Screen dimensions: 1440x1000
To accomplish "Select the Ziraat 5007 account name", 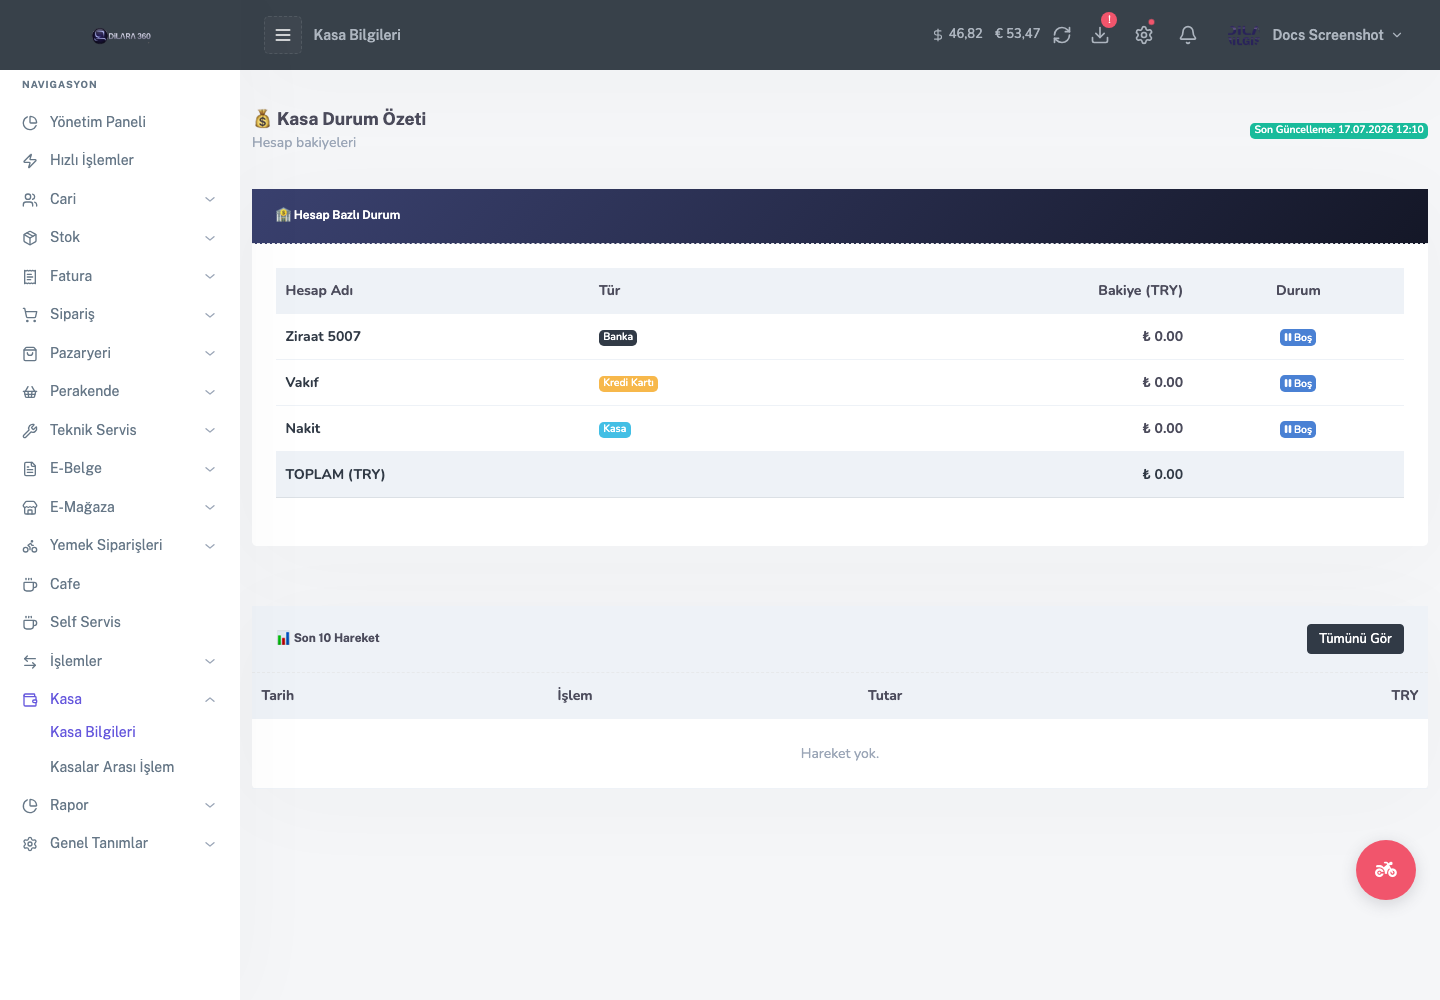I will click(x=323, y=336).
